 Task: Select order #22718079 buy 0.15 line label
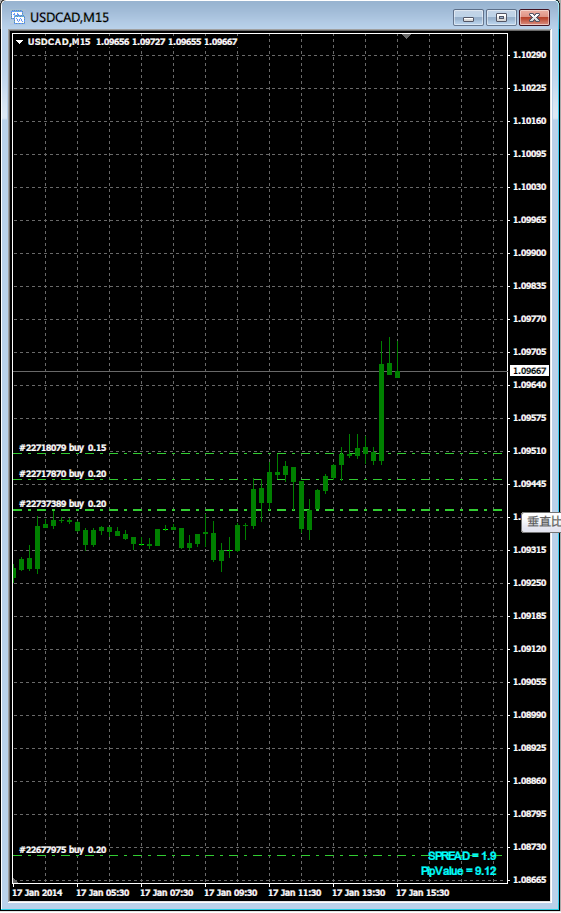point(63,448)
